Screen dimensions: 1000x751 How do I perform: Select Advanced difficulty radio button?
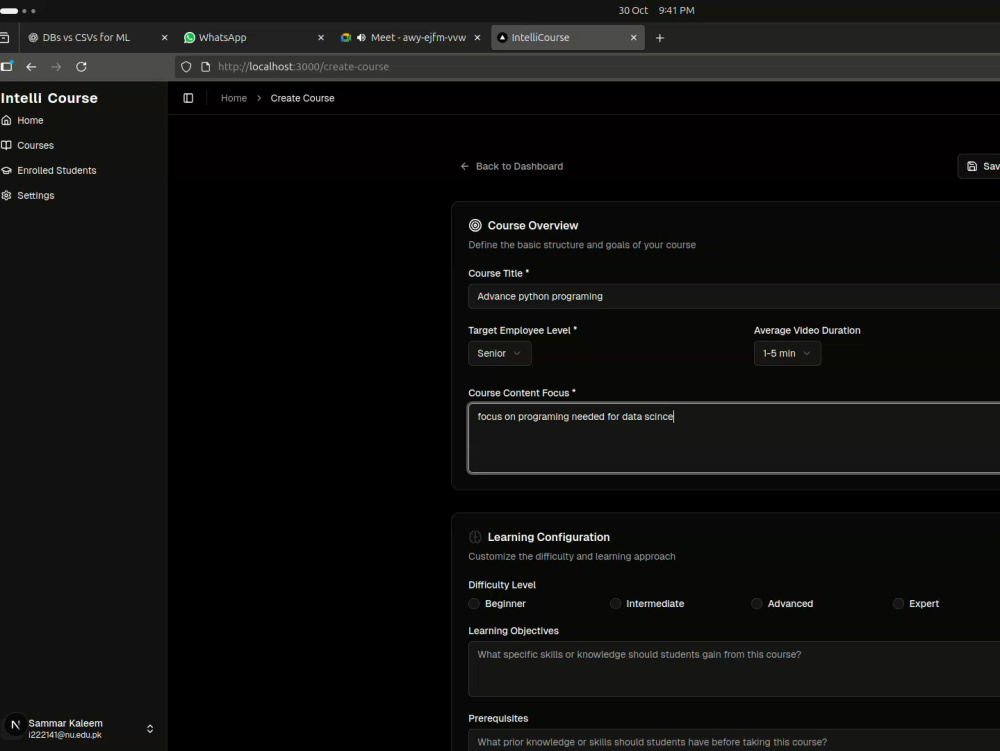[x=756, y=604]
